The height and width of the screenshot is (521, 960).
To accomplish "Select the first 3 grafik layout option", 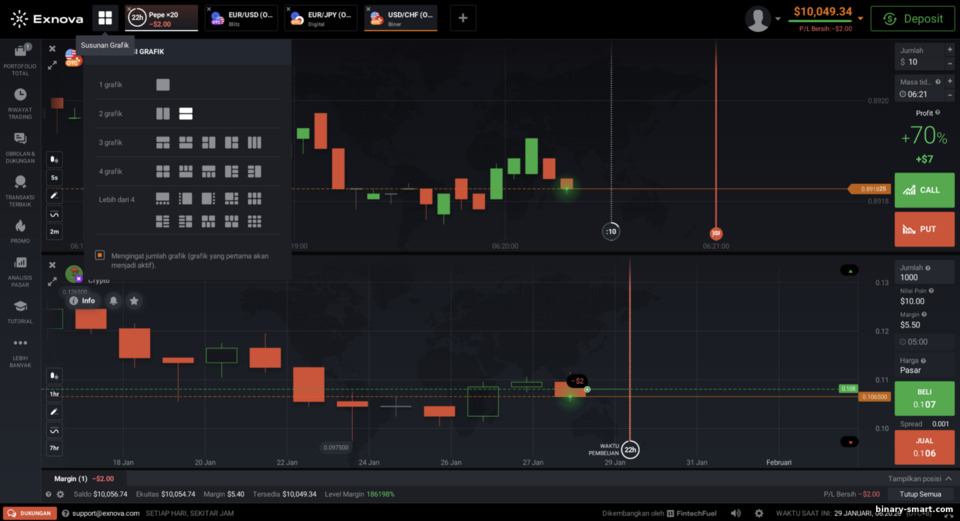I will tap(163, 143).
